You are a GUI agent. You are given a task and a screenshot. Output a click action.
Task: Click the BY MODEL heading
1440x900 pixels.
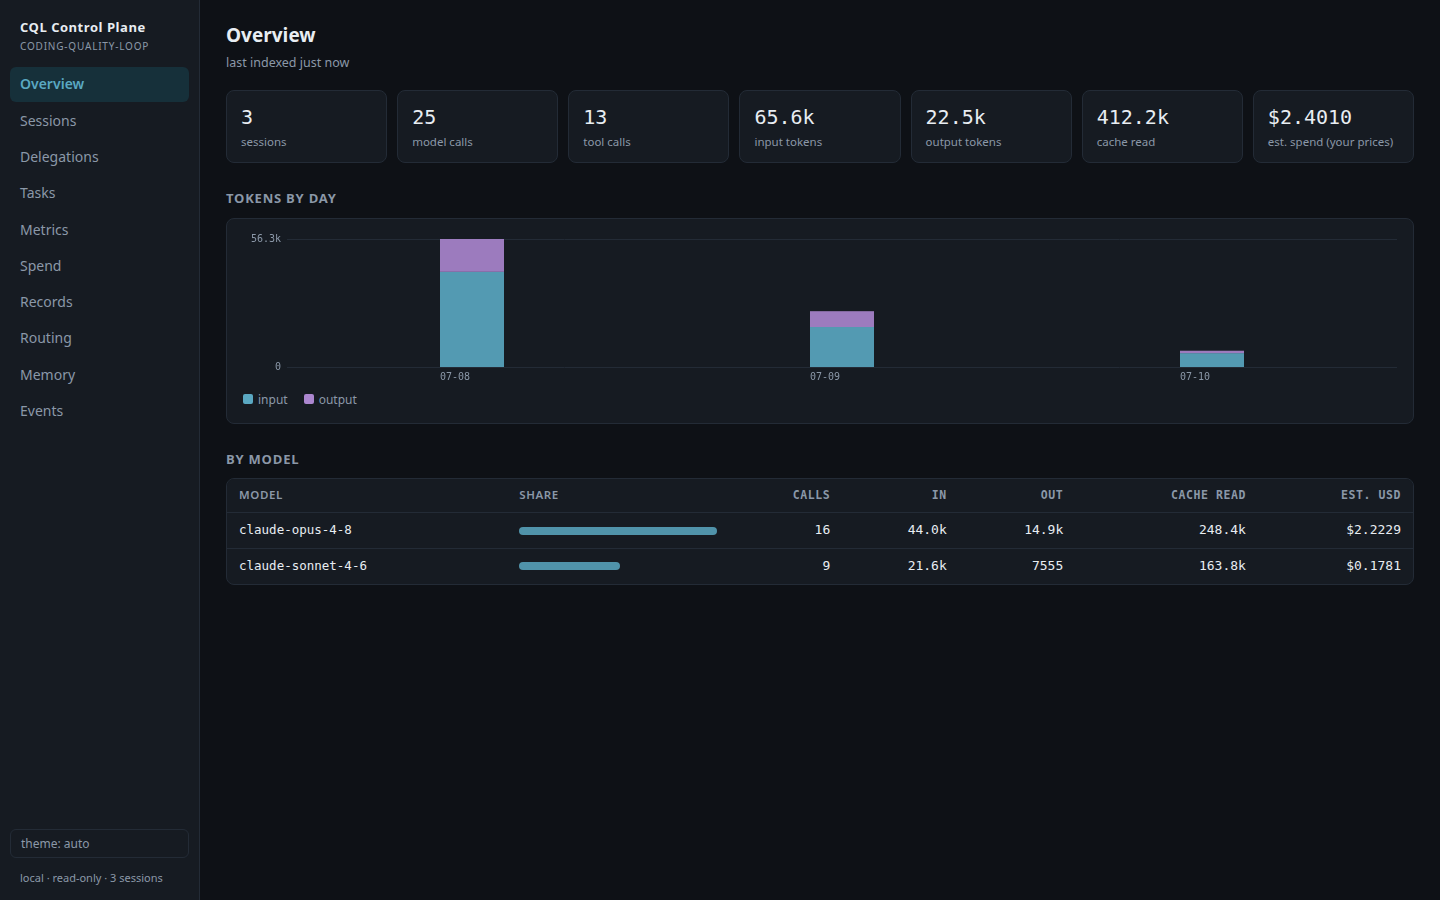pyautogui.click(x=262, y=460)
